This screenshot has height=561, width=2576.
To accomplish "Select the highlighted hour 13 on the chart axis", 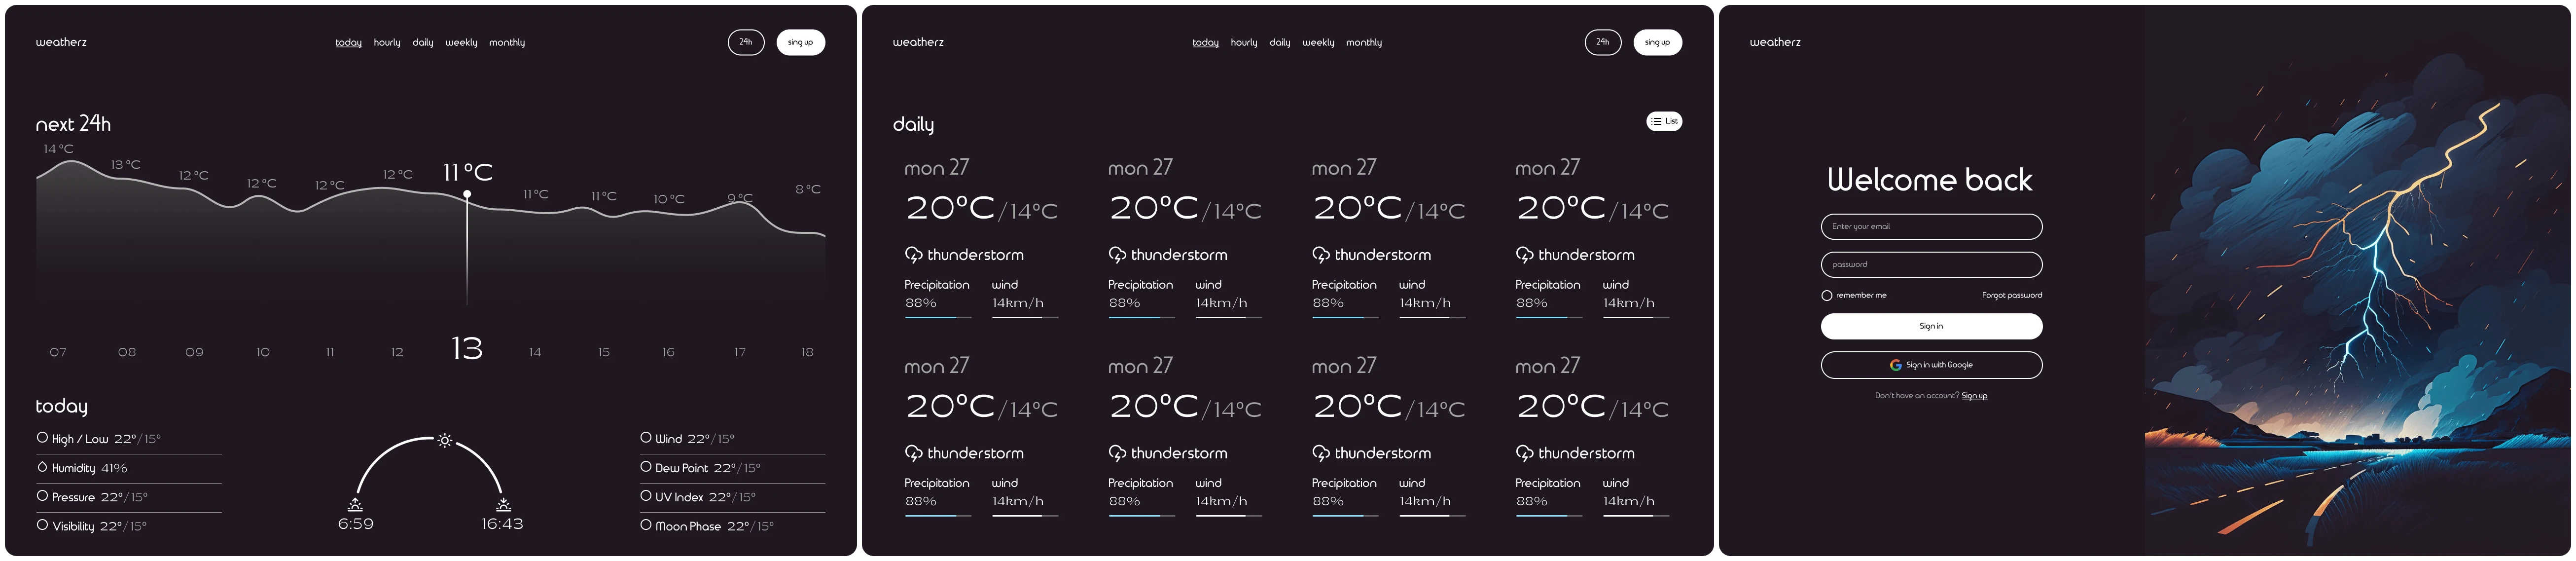I will click(467, 348).
